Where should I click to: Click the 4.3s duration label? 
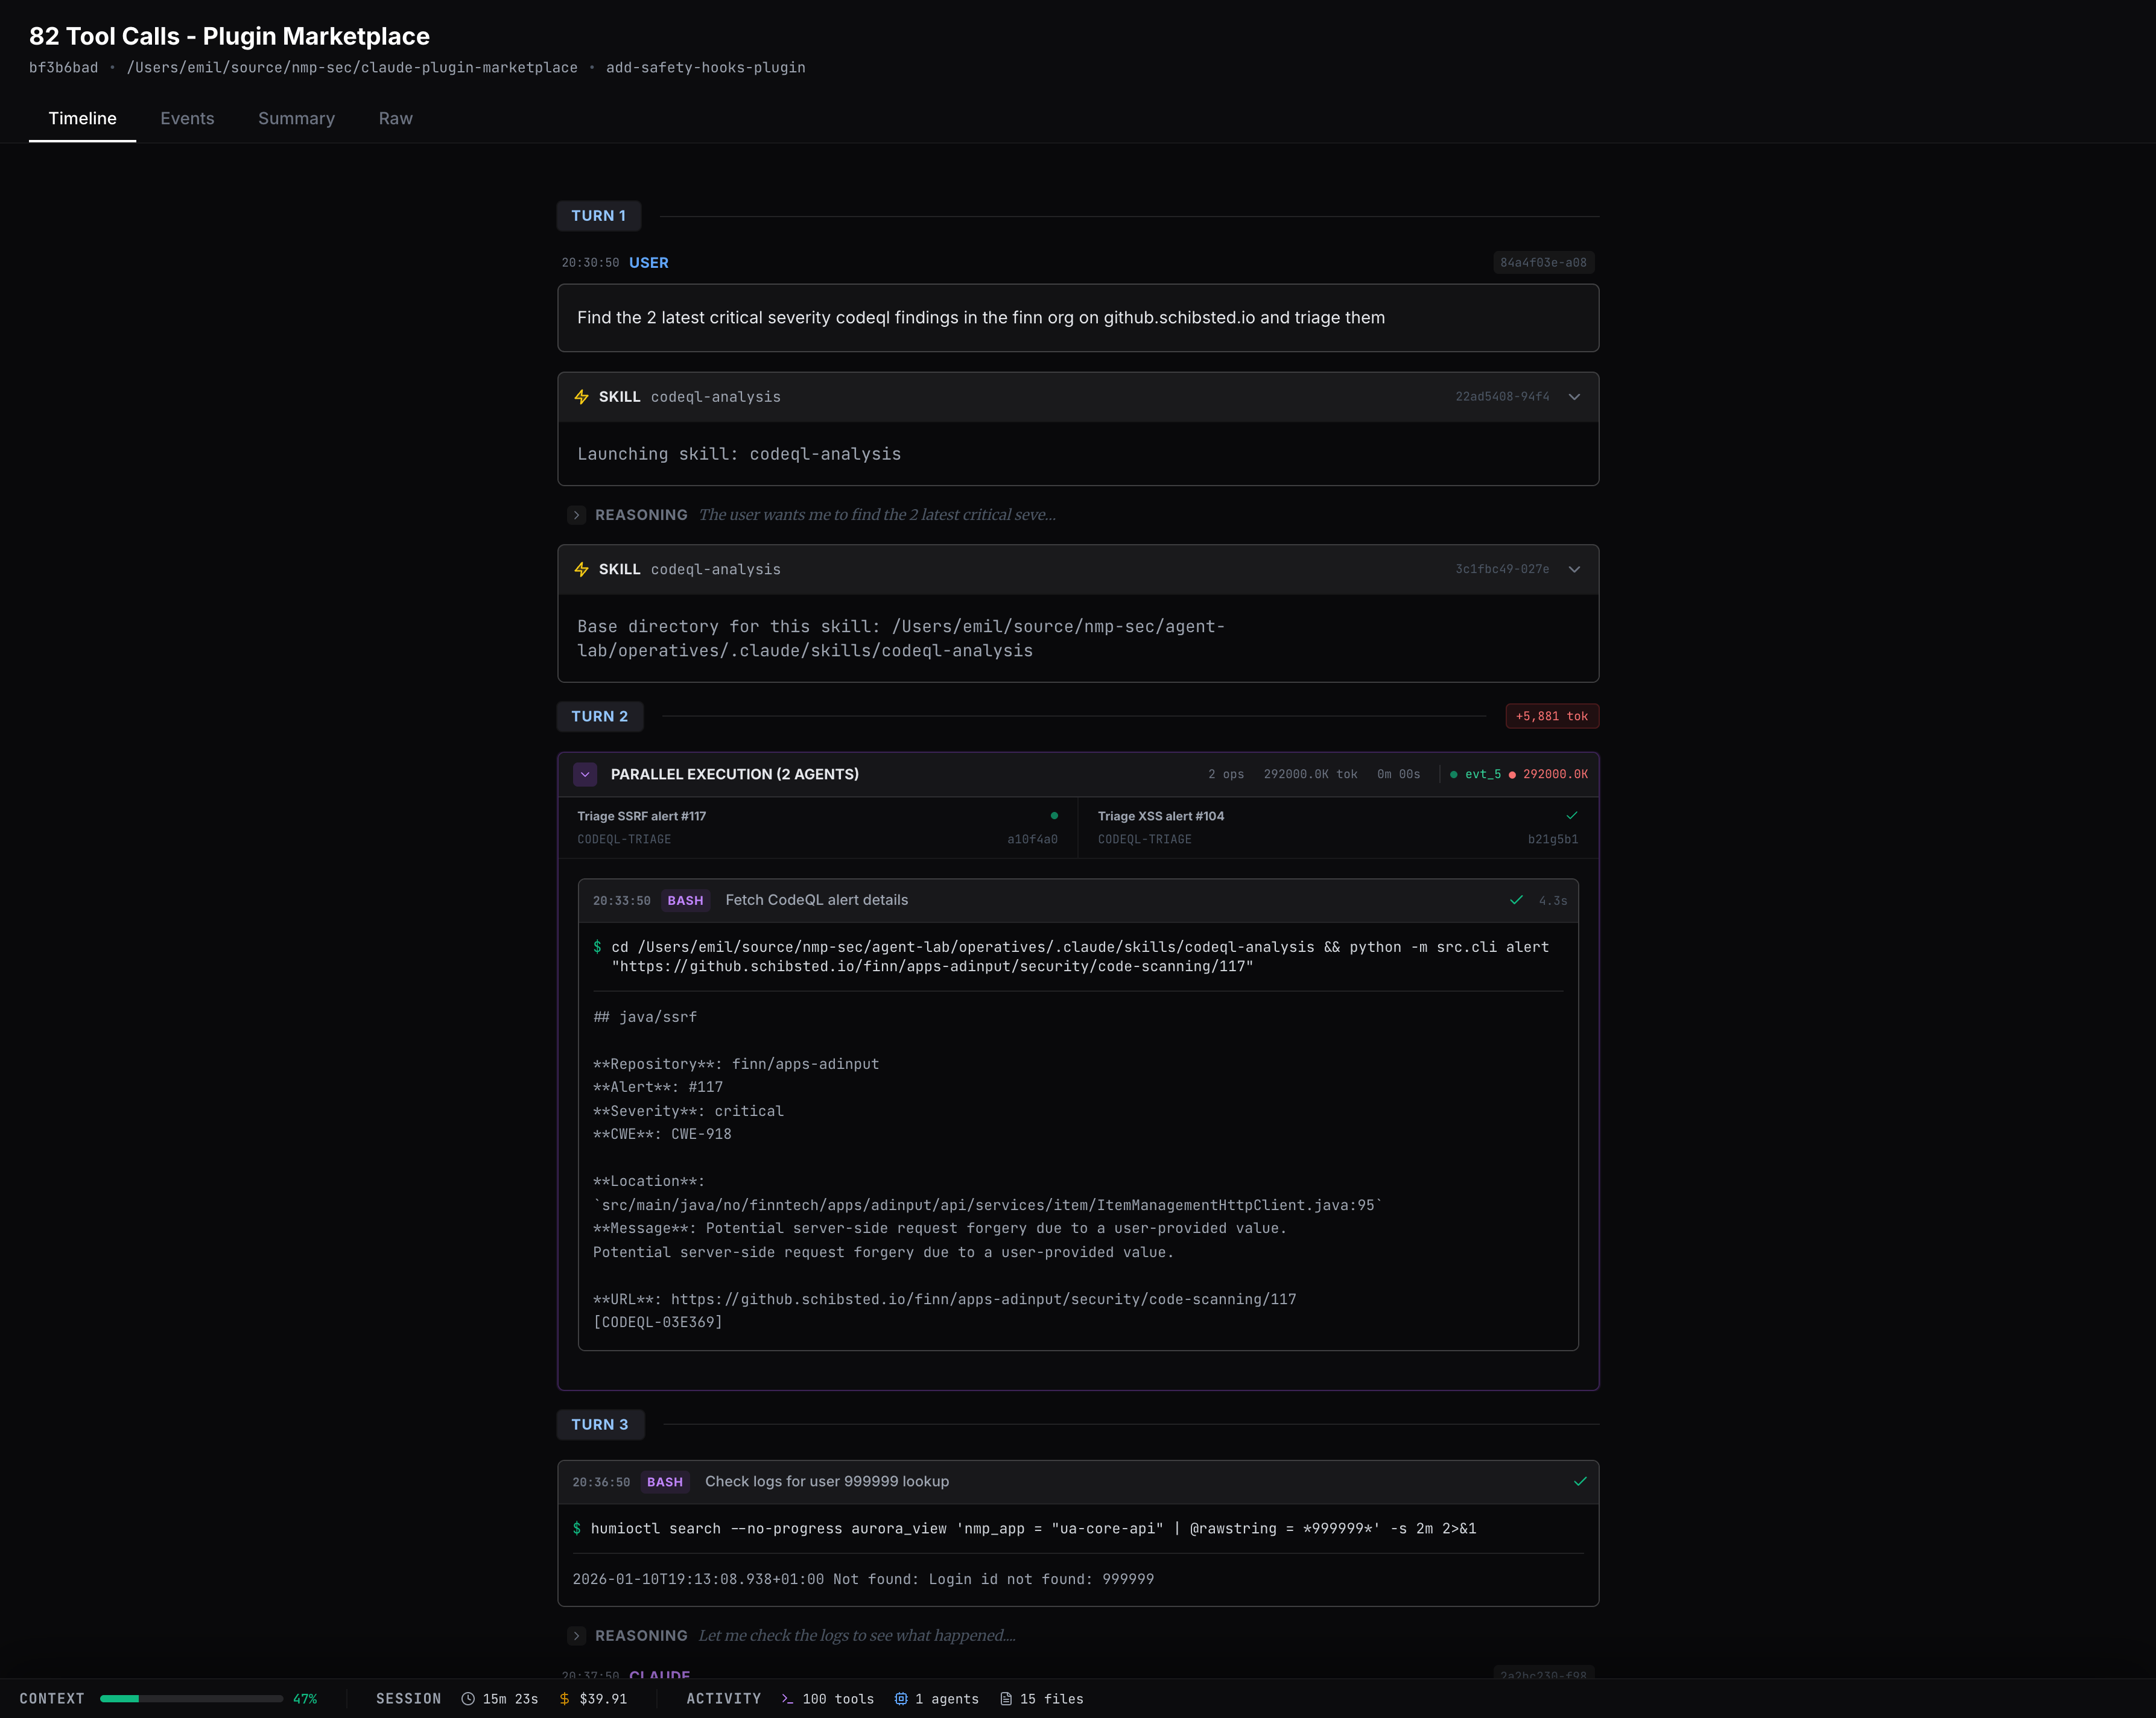pyautogui.click(x=1553, y=901)
